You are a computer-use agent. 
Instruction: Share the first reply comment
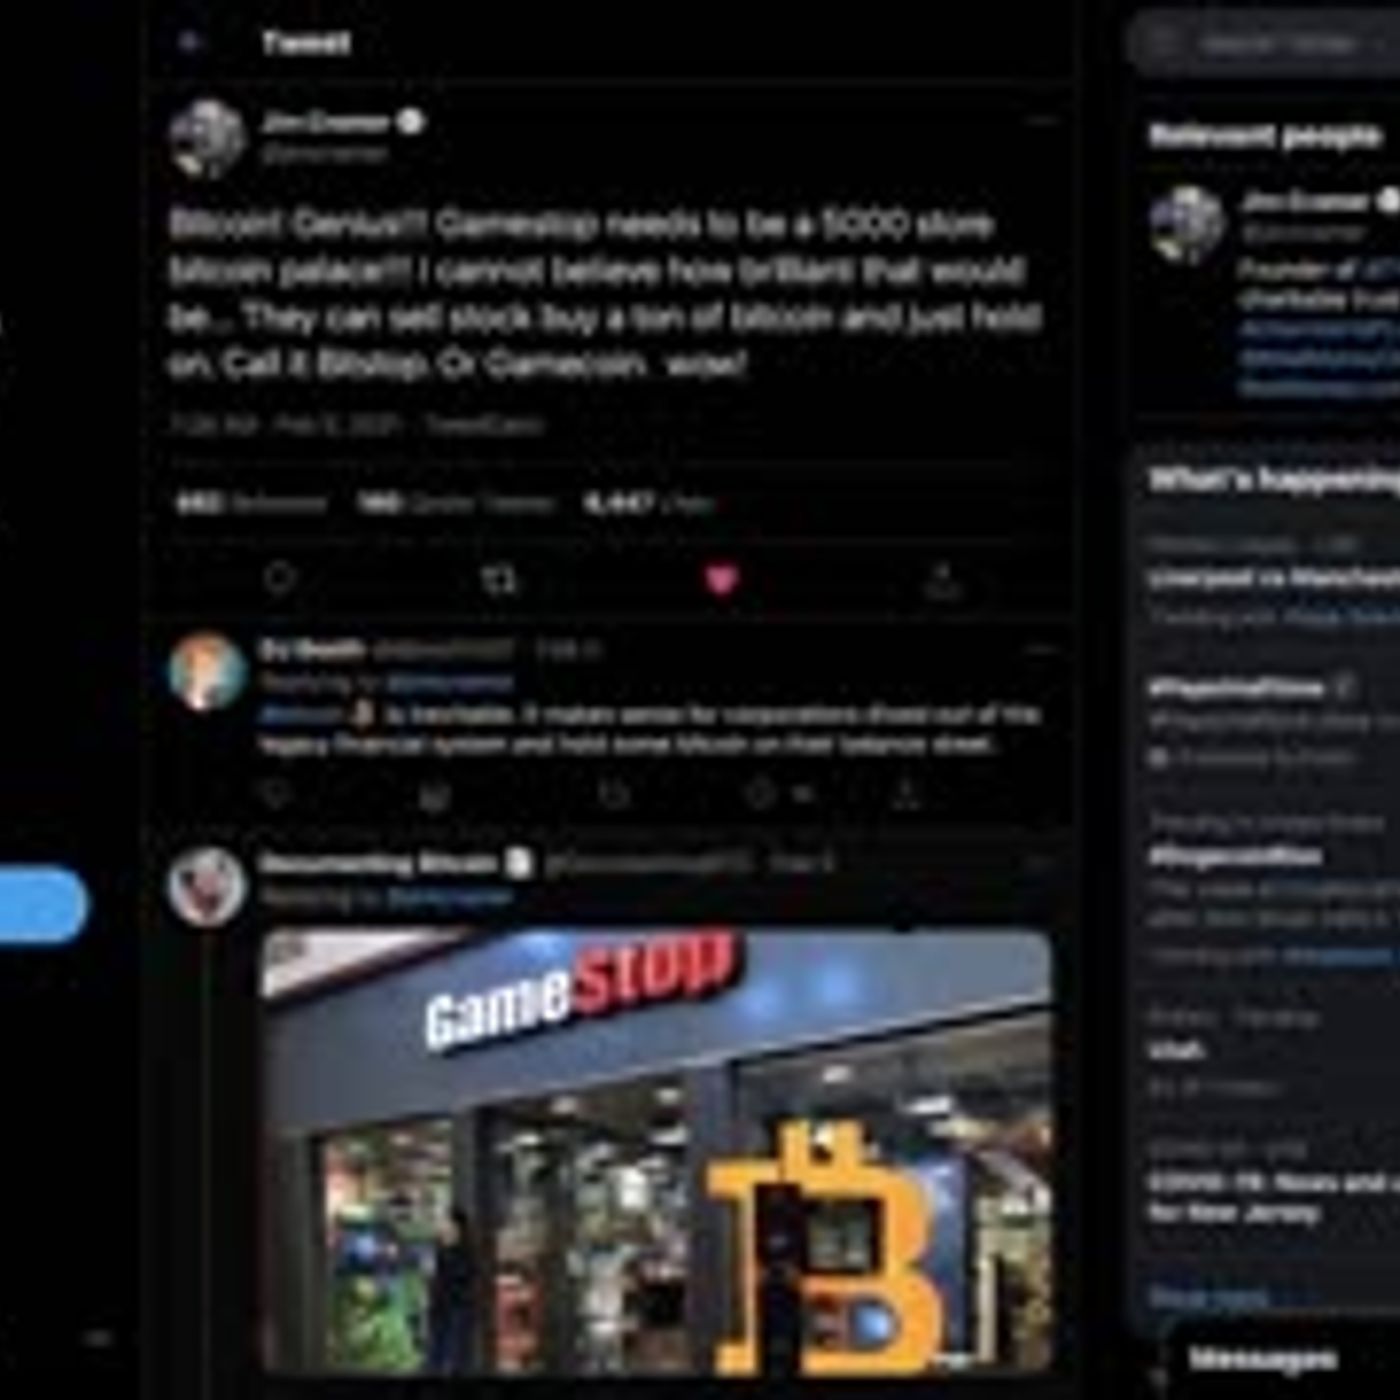pyautogui.click(x=906, y=794)
